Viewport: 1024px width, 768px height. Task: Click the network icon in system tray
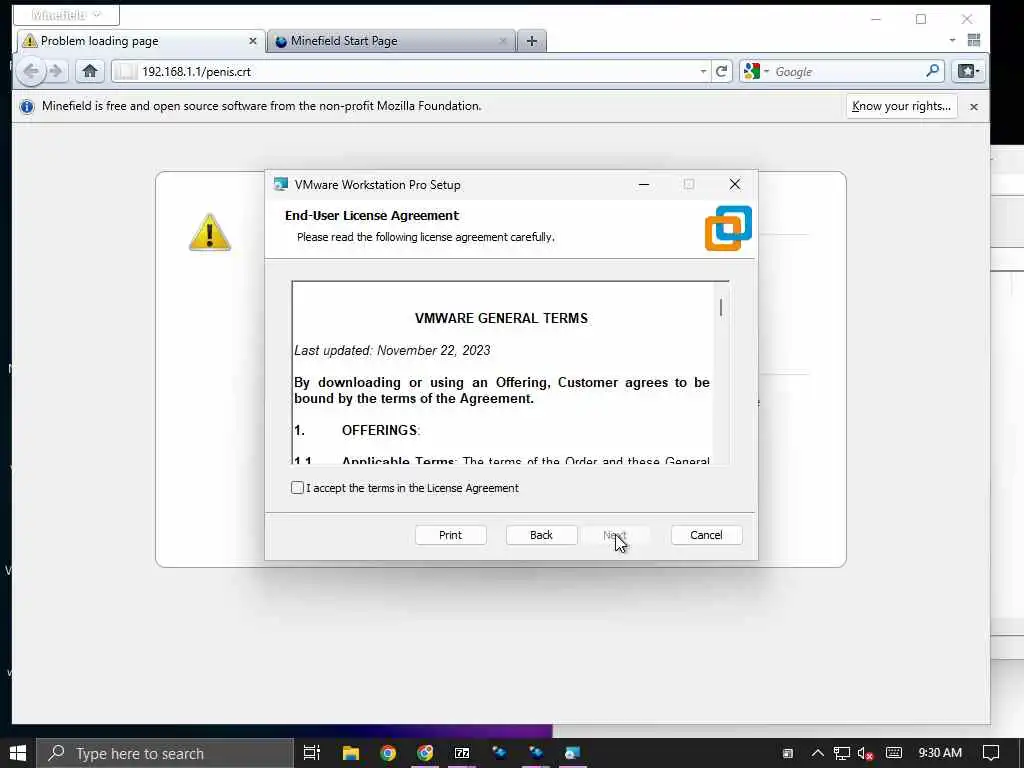tap(842, 753)
